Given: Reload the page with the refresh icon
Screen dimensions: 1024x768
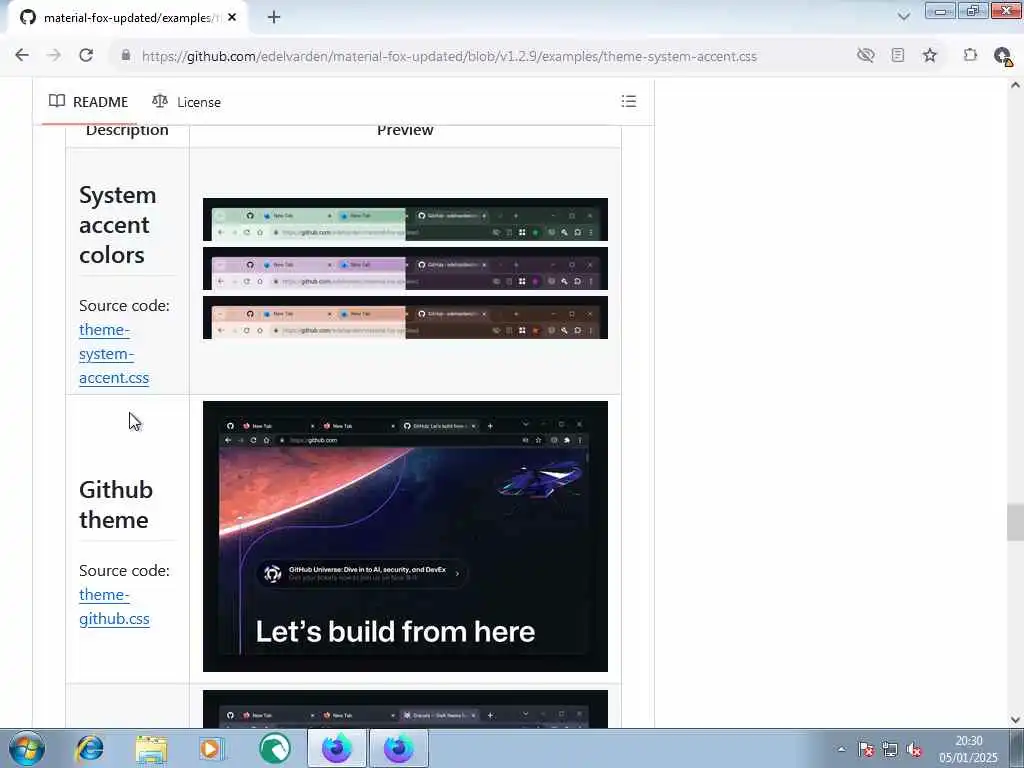Looking at the screenshot, I should pyautogui.click(x=86, y=56).
